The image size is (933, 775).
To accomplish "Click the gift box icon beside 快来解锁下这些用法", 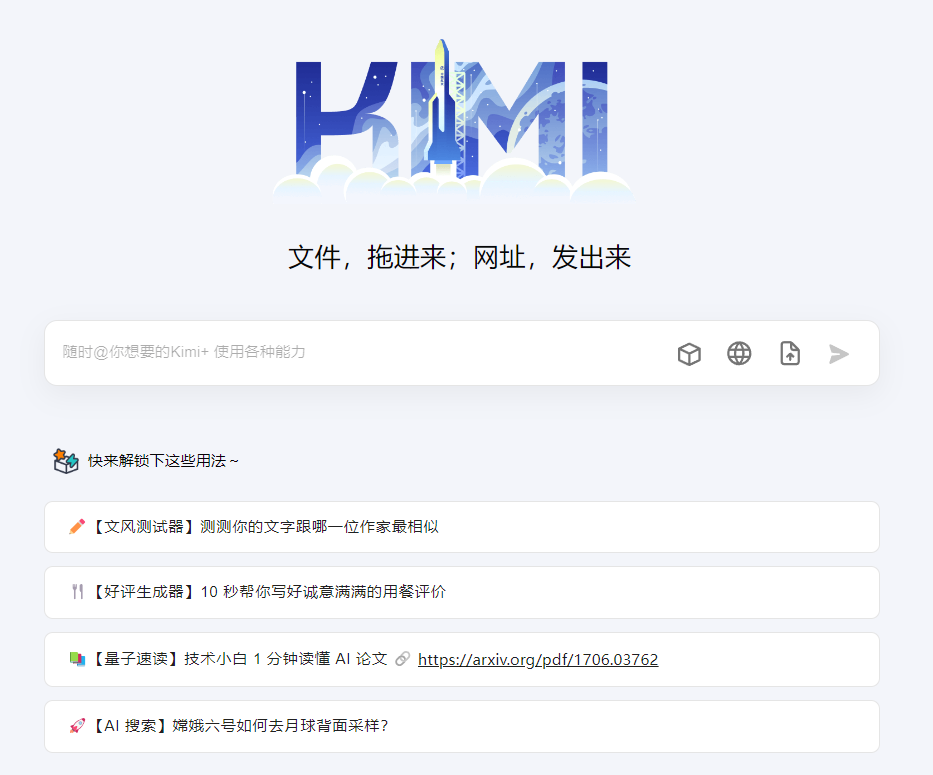I will click(65, 461).
